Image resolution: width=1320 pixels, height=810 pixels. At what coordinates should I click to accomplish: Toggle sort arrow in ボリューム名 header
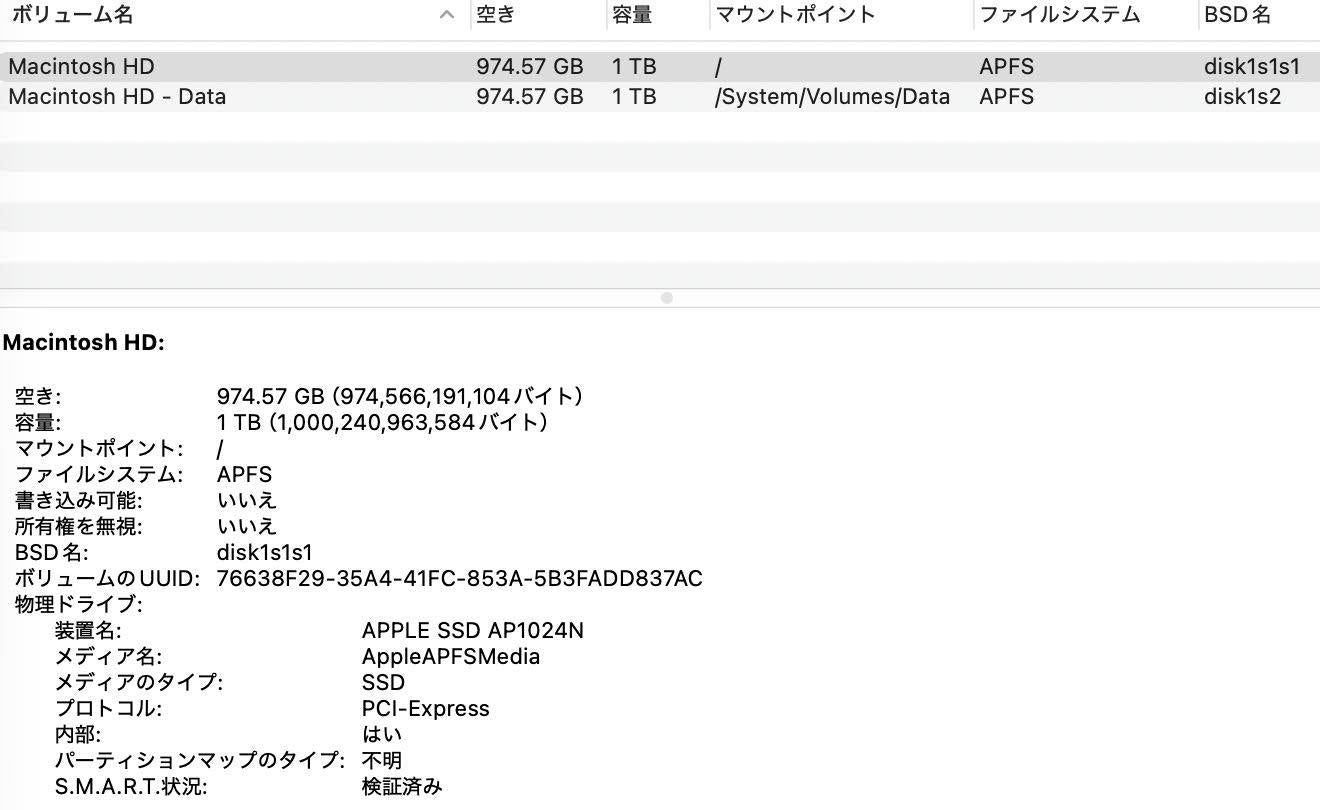[448, 15]
